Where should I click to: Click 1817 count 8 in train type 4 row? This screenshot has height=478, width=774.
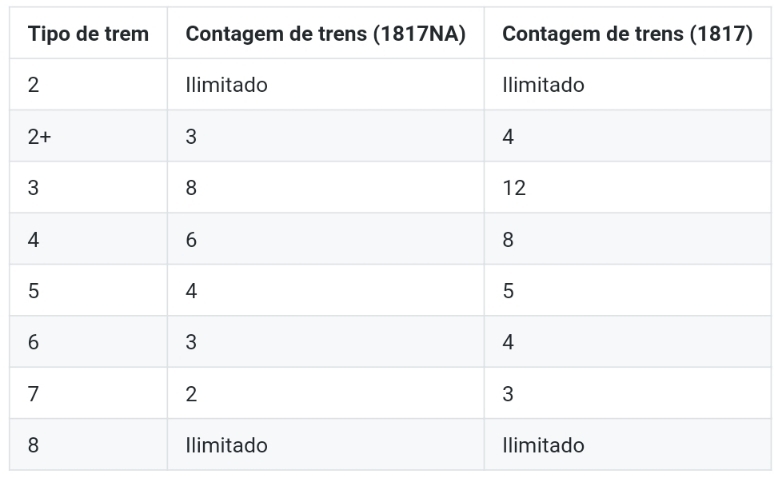tap(508, 240)
